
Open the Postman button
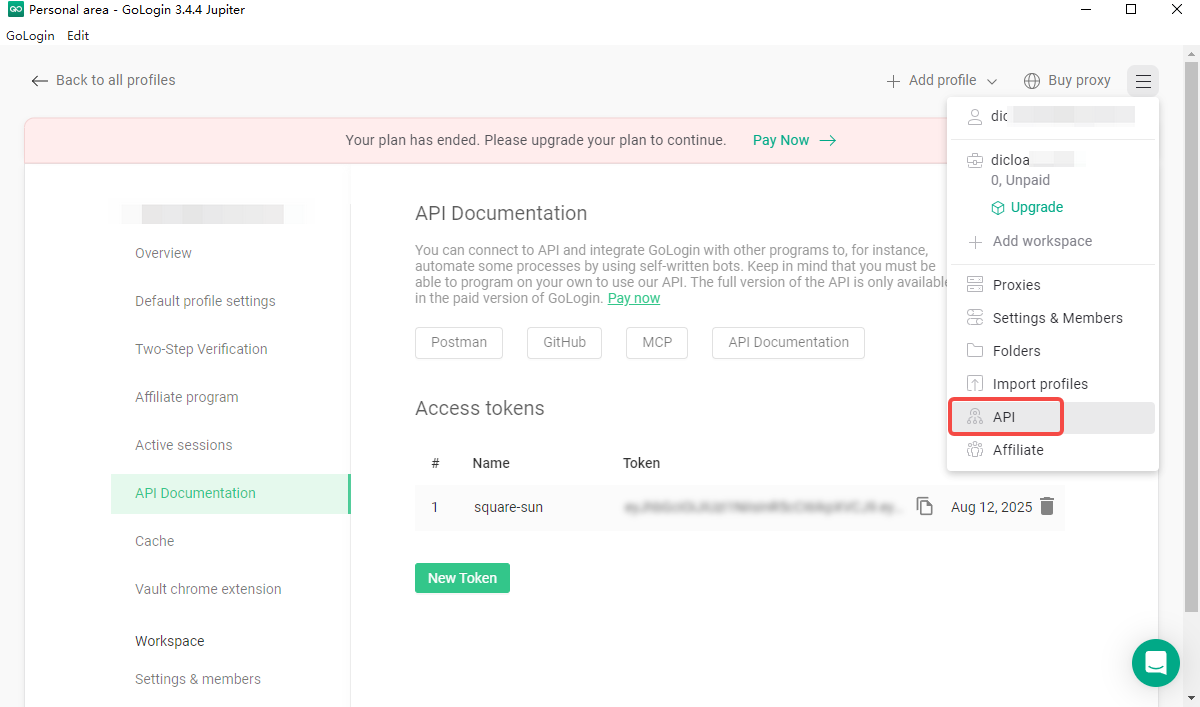(459, 342)
